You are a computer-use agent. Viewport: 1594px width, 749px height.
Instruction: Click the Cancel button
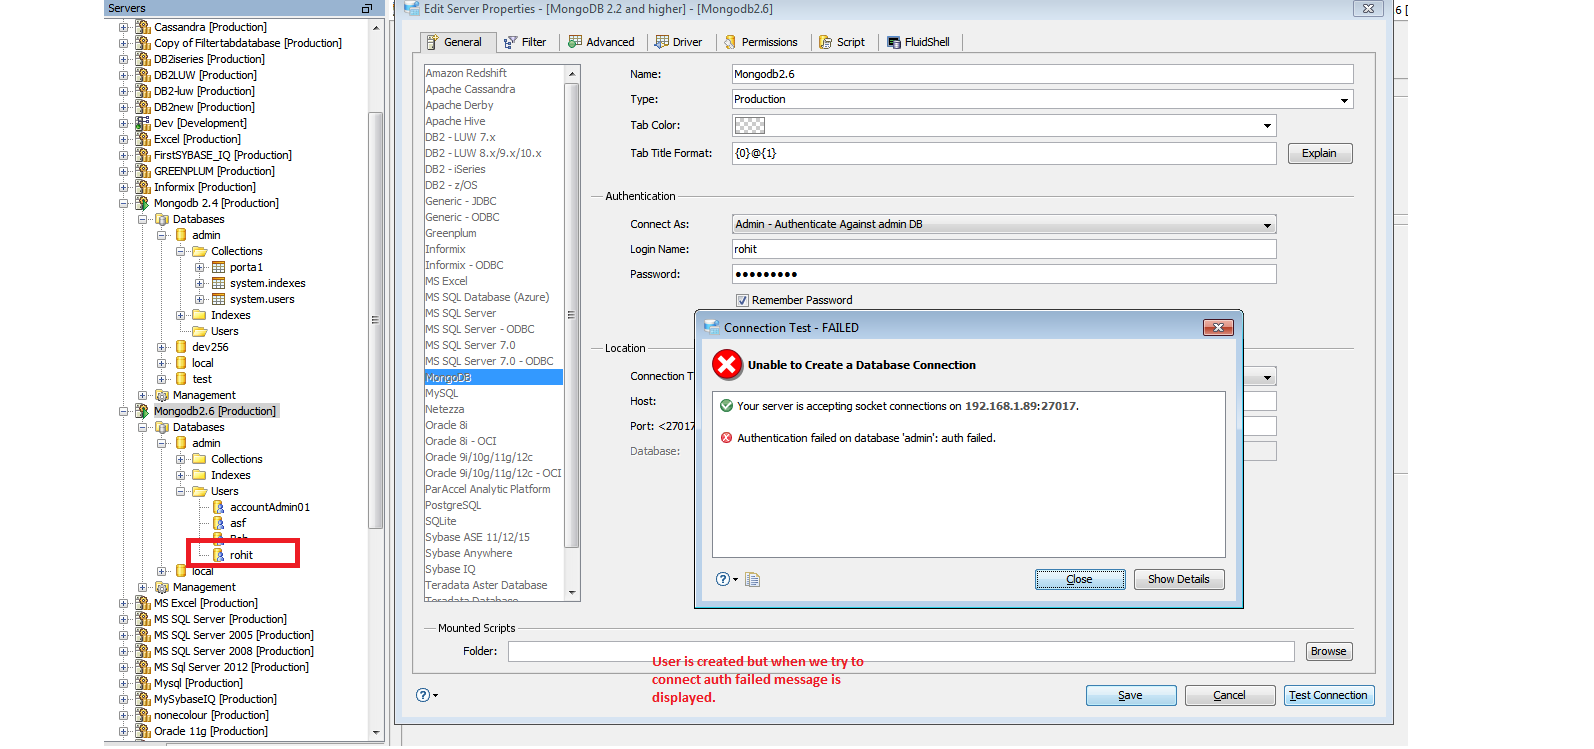(1230, 695)
